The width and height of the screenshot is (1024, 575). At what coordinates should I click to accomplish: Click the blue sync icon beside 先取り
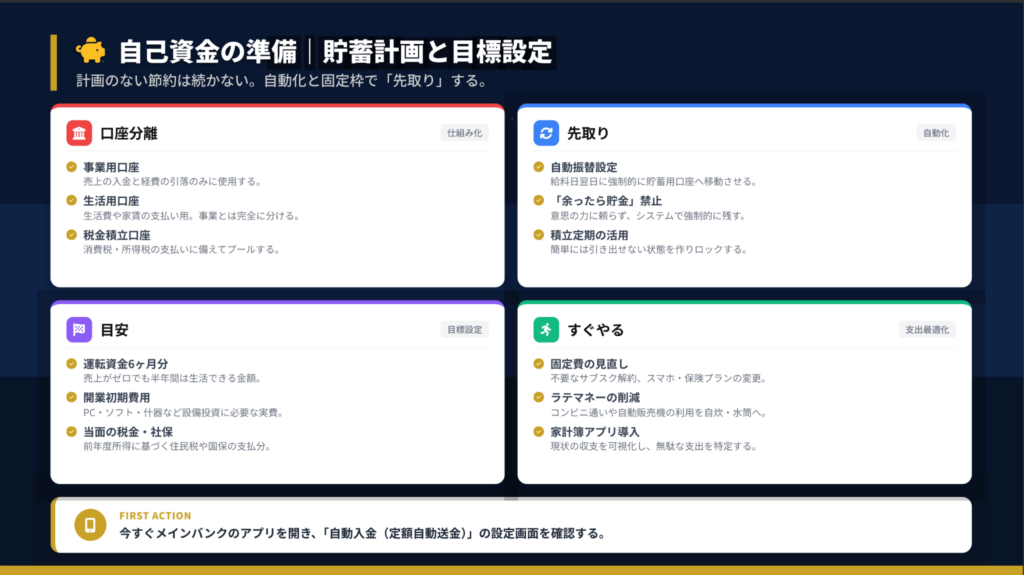pos(546,133)
